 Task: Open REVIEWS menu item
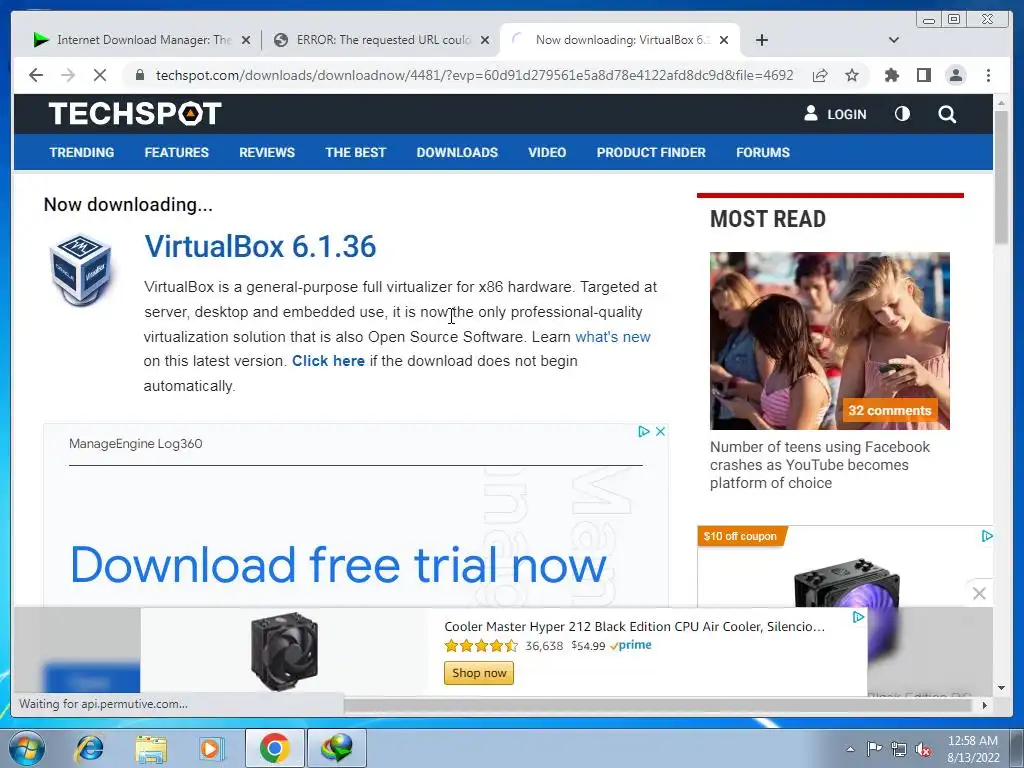(x=266, y=152)
